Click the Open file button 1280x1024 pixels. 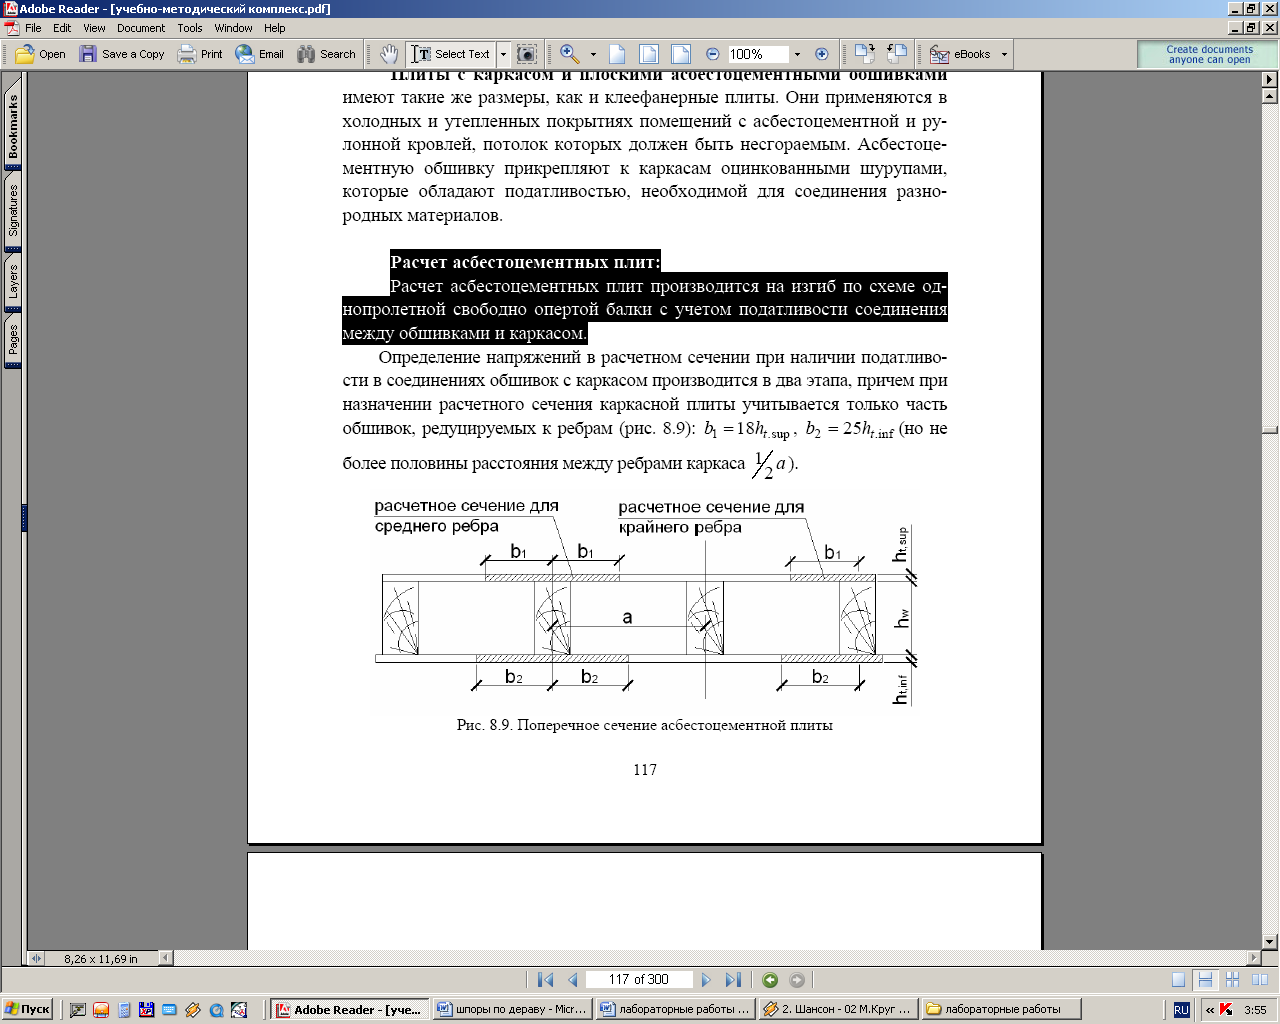click(x=41, y=54)
